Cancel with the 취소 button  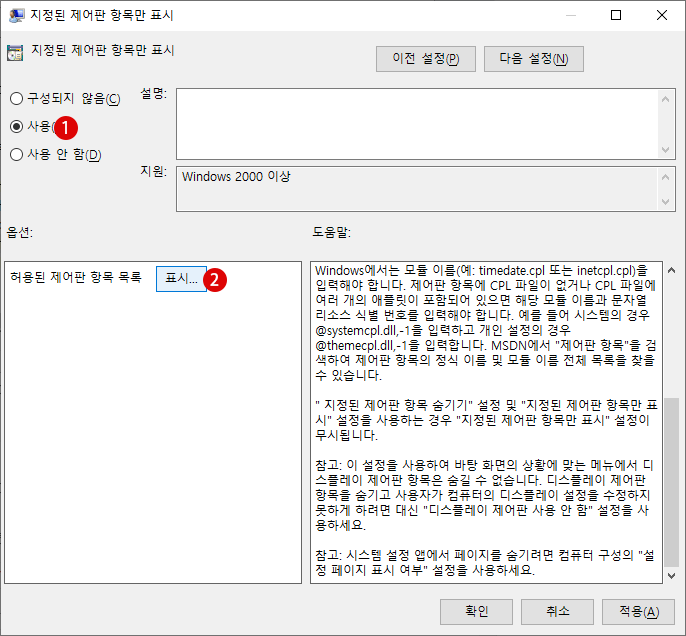pyautogui.click(x=557, y=611)
